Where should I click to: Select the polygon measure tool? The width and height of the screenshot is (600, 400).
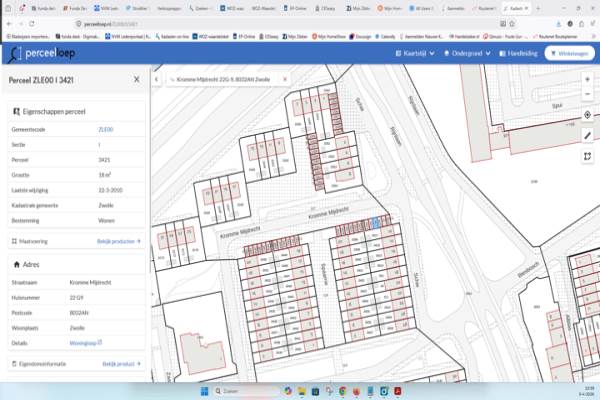(588, 154)
